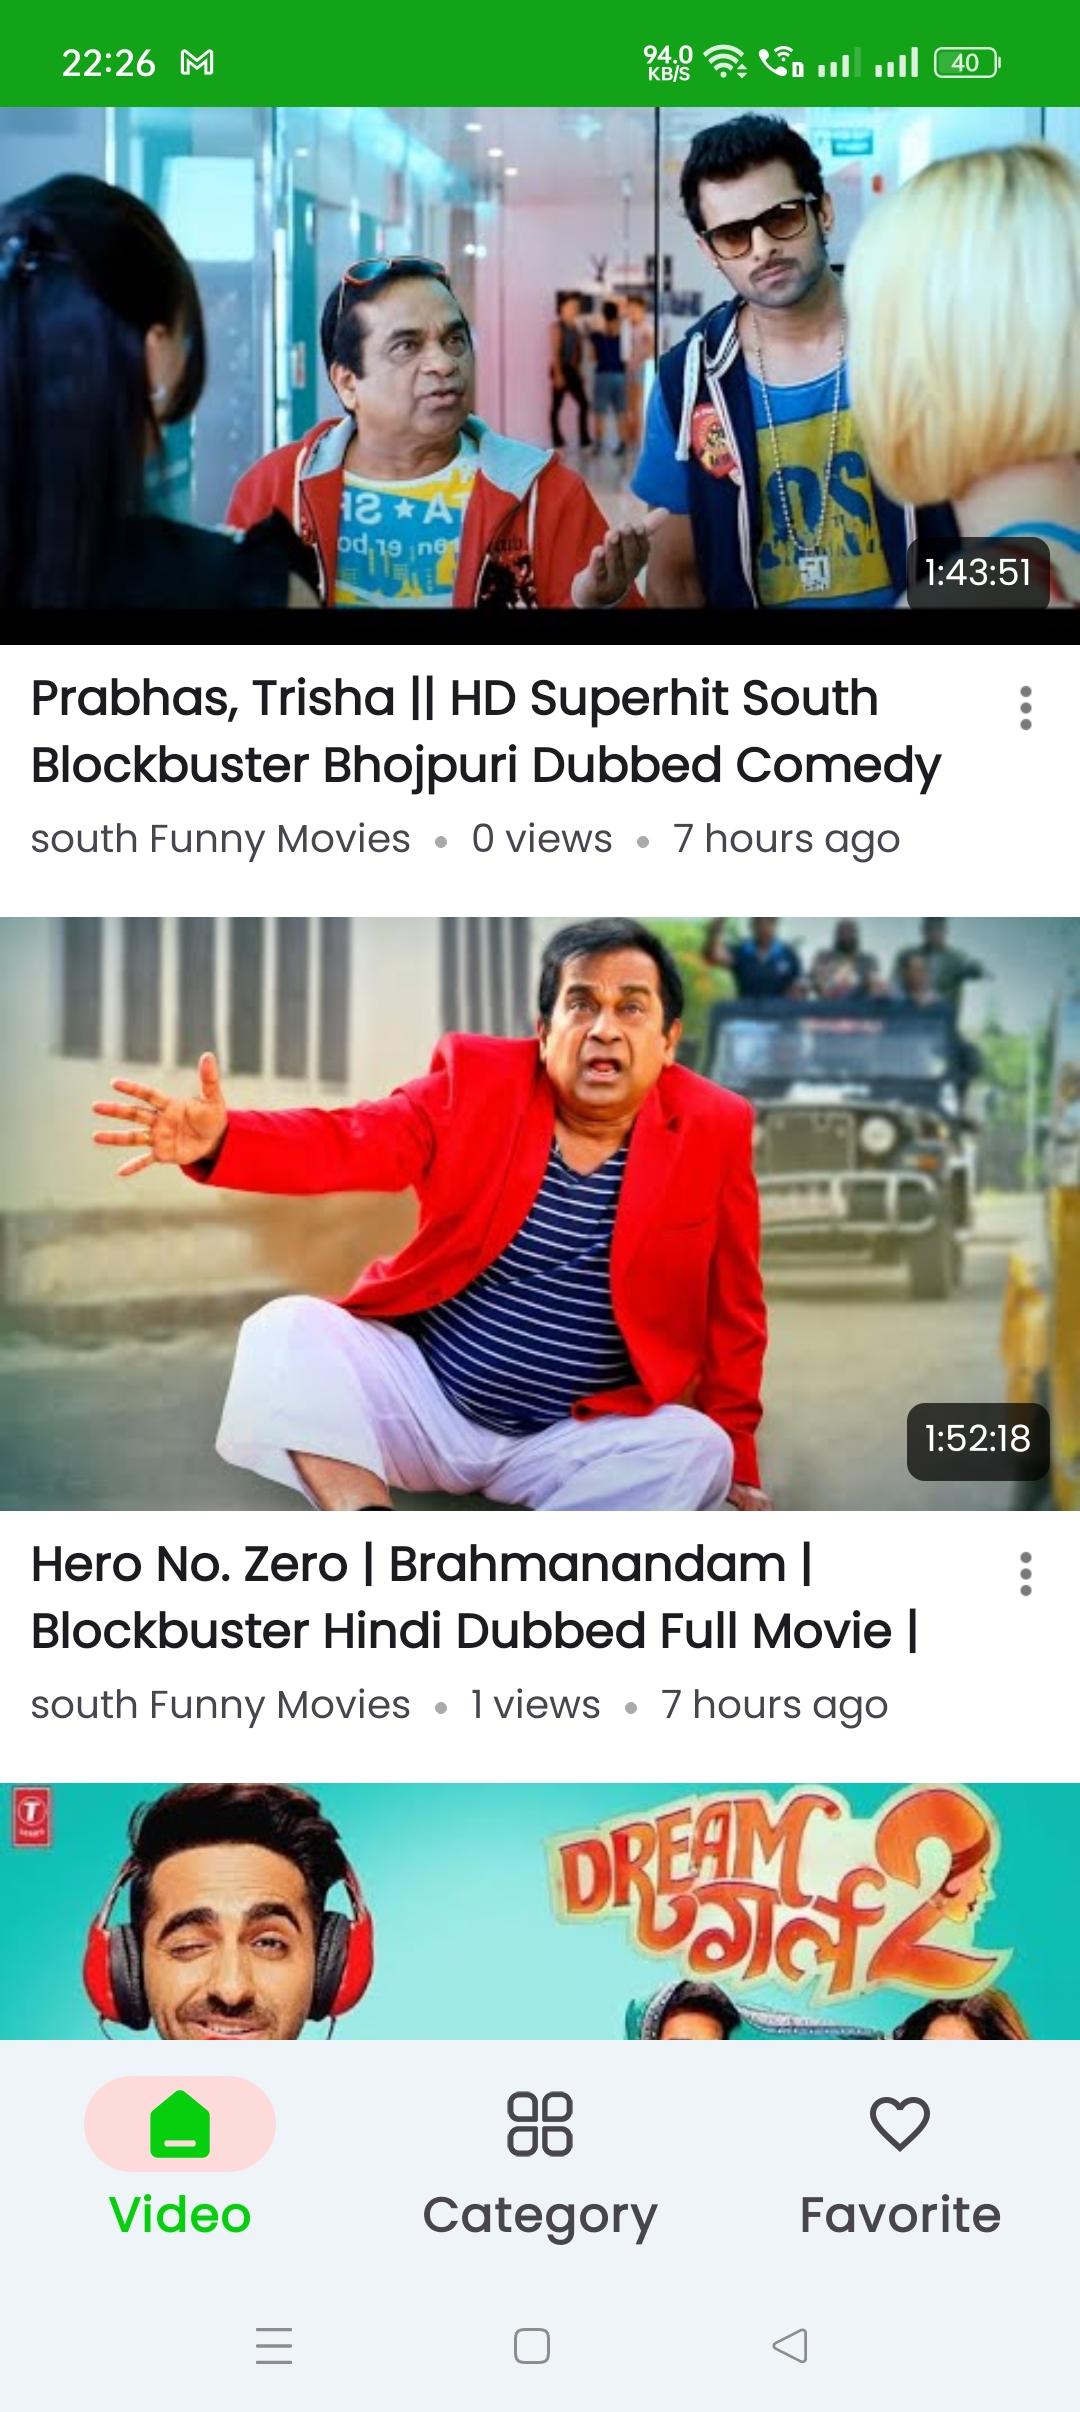Viewport: 1080px width, 2412px height.
Task: Play the Hero No. Zero movie thumbnail
Action: [540, 1214]
